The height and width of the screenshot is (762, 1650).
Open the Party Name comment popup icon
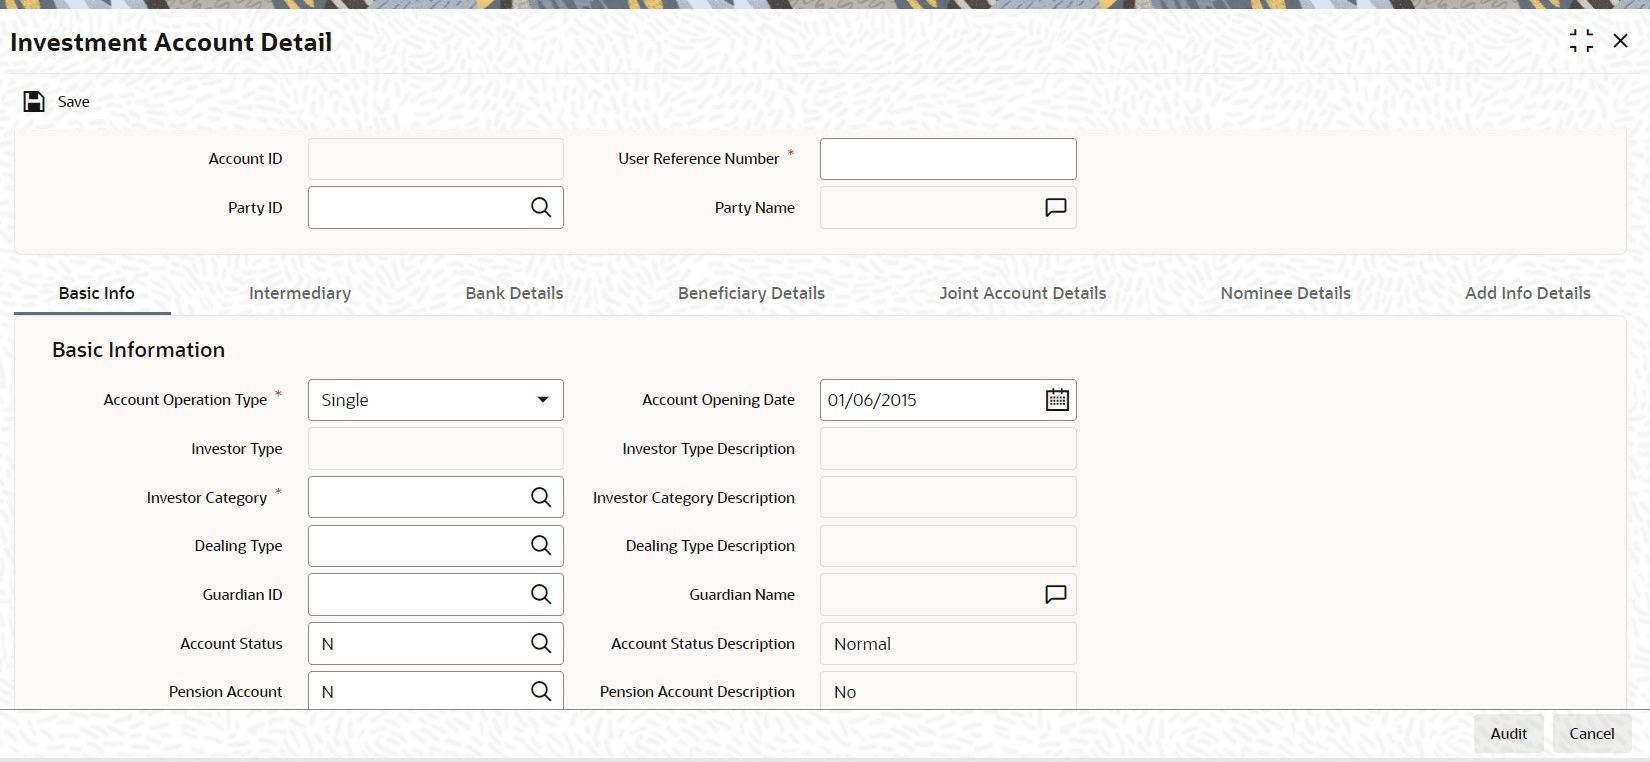coord(1056,207)
